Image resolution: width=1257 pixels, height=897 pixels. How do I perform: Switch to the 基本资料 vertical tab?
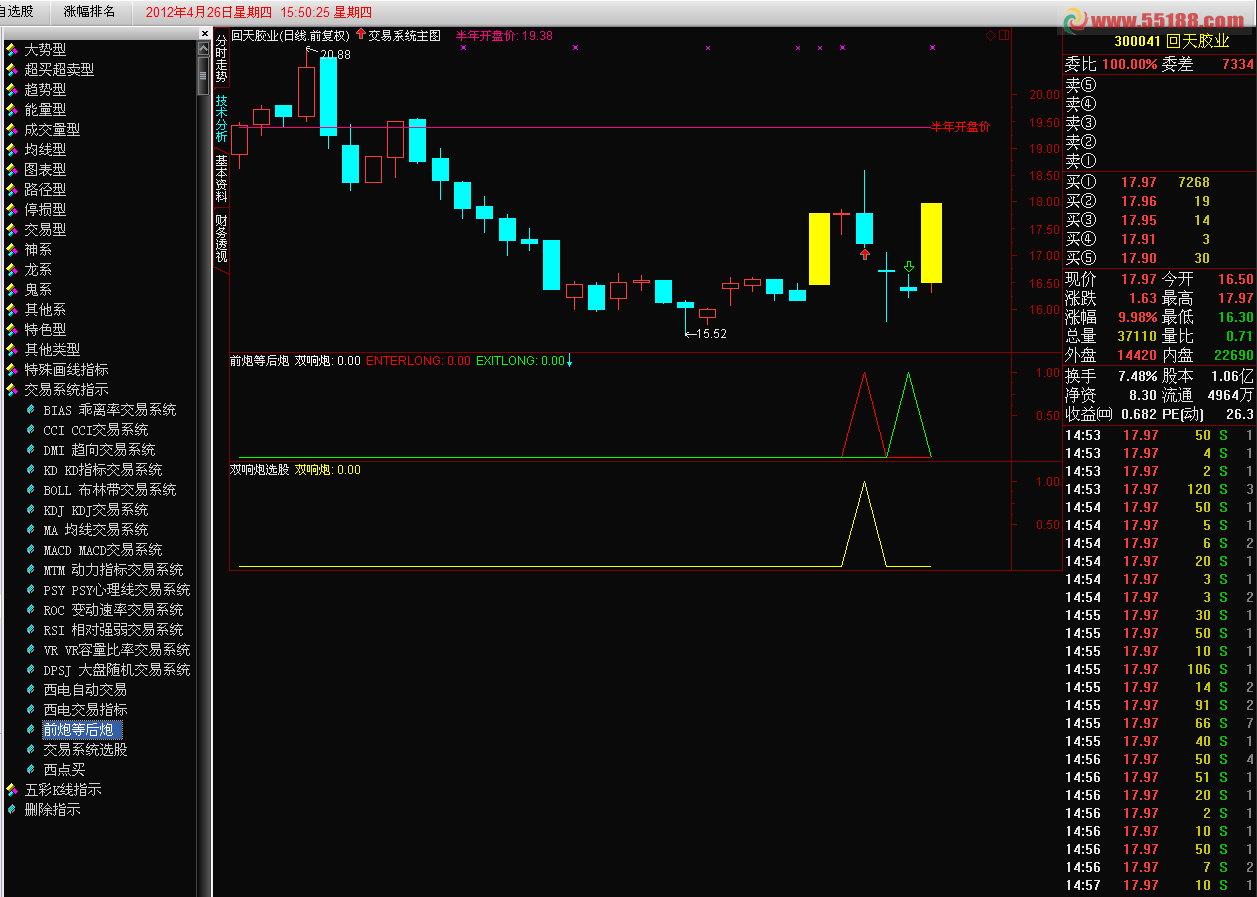tap(221, 179)
